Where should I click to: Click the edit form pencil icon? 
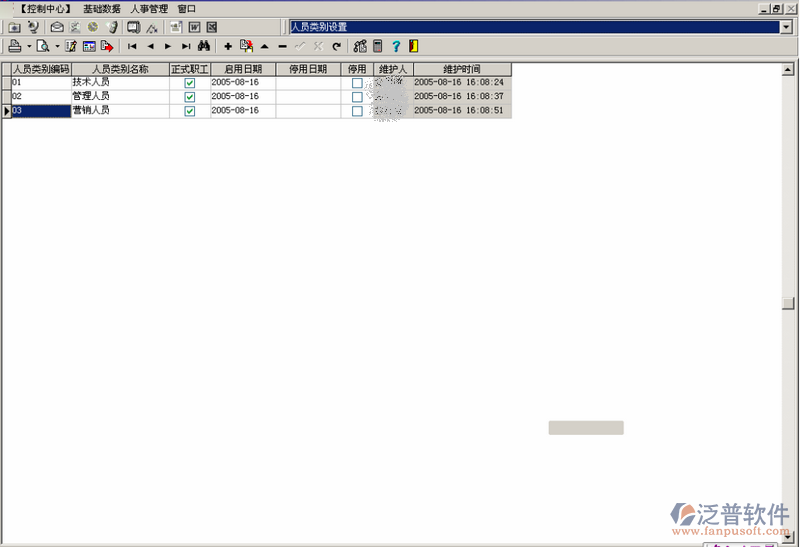[71, 46]
